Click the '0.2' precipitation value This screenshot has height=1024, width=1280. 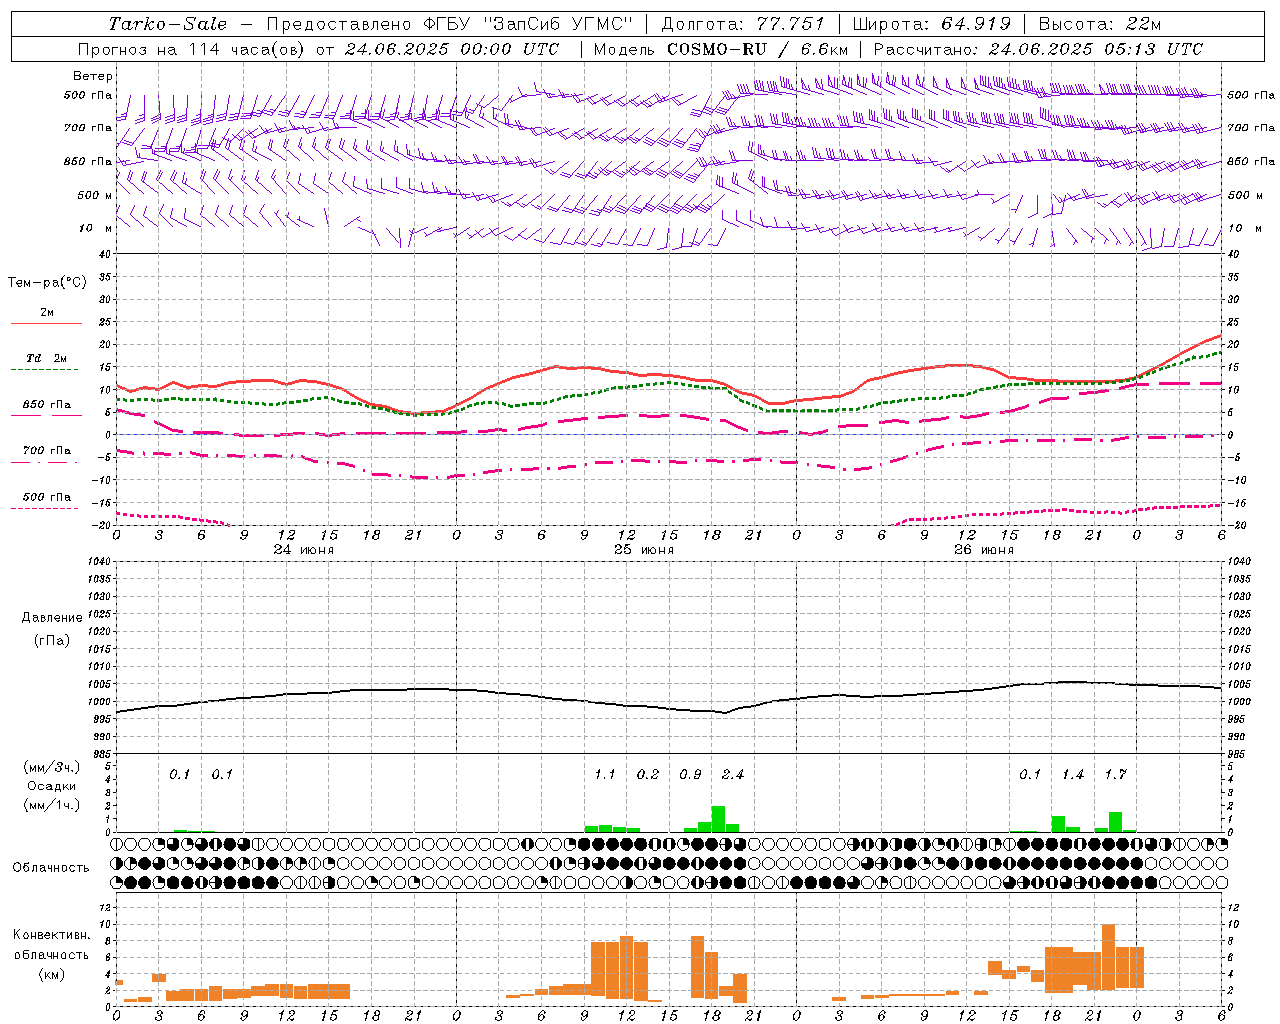(x=648, y=775)
